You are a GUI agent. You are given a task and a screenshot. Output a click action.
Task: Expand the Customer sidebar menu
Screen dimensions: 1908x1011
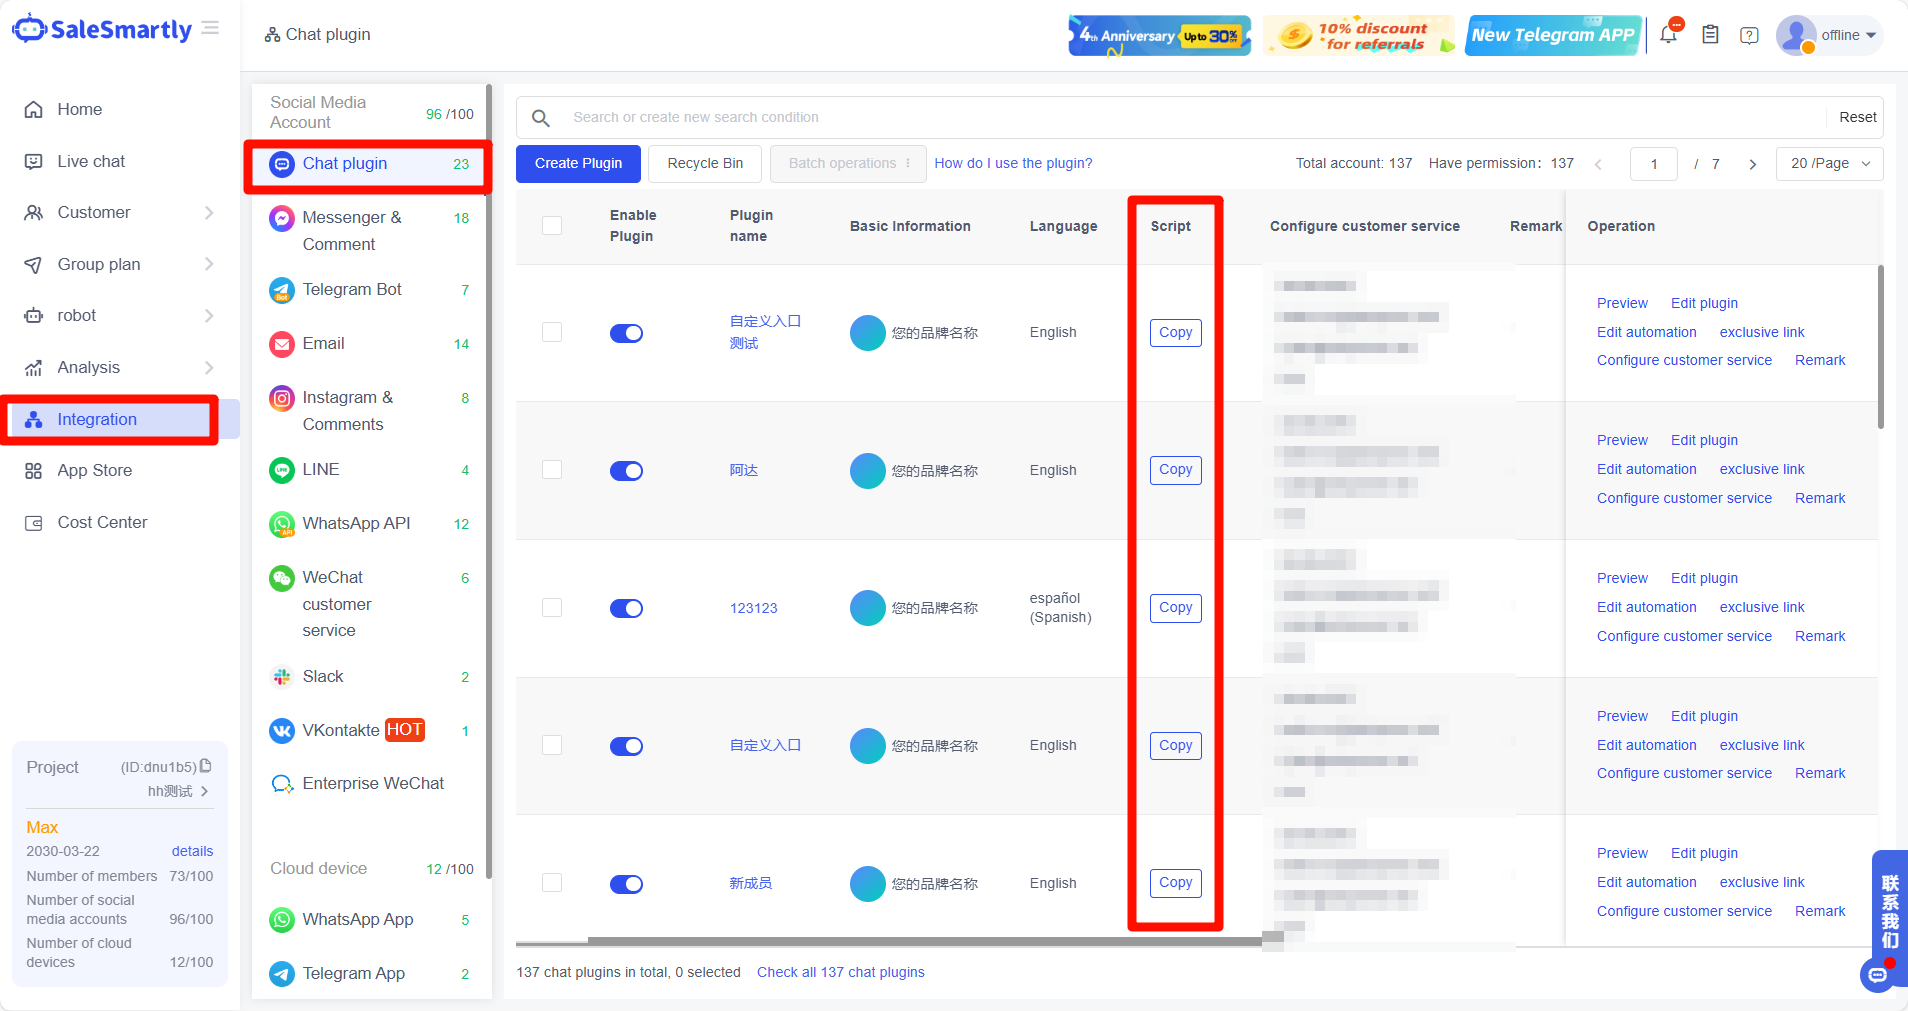point(95,212)
